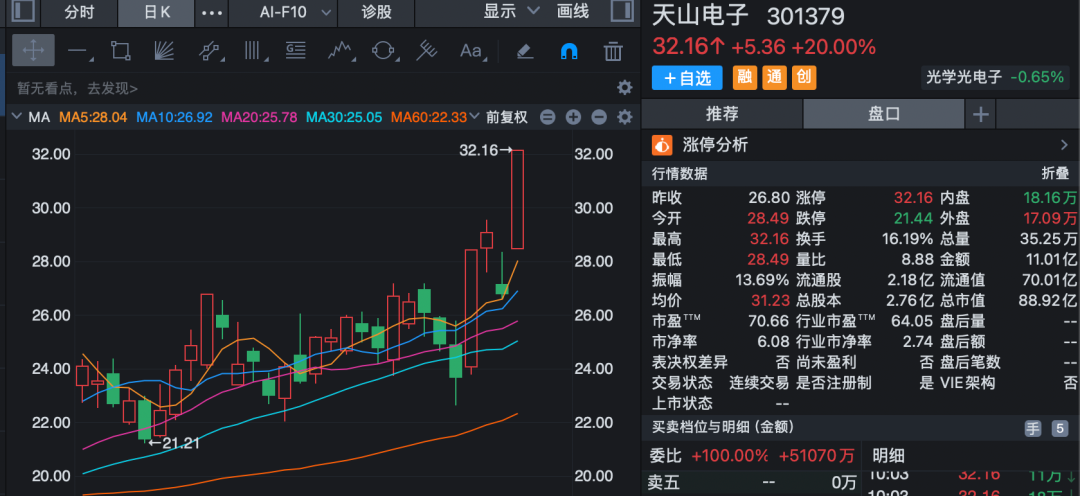
Task: Click the circled equals reset icon
Action: 548,117
